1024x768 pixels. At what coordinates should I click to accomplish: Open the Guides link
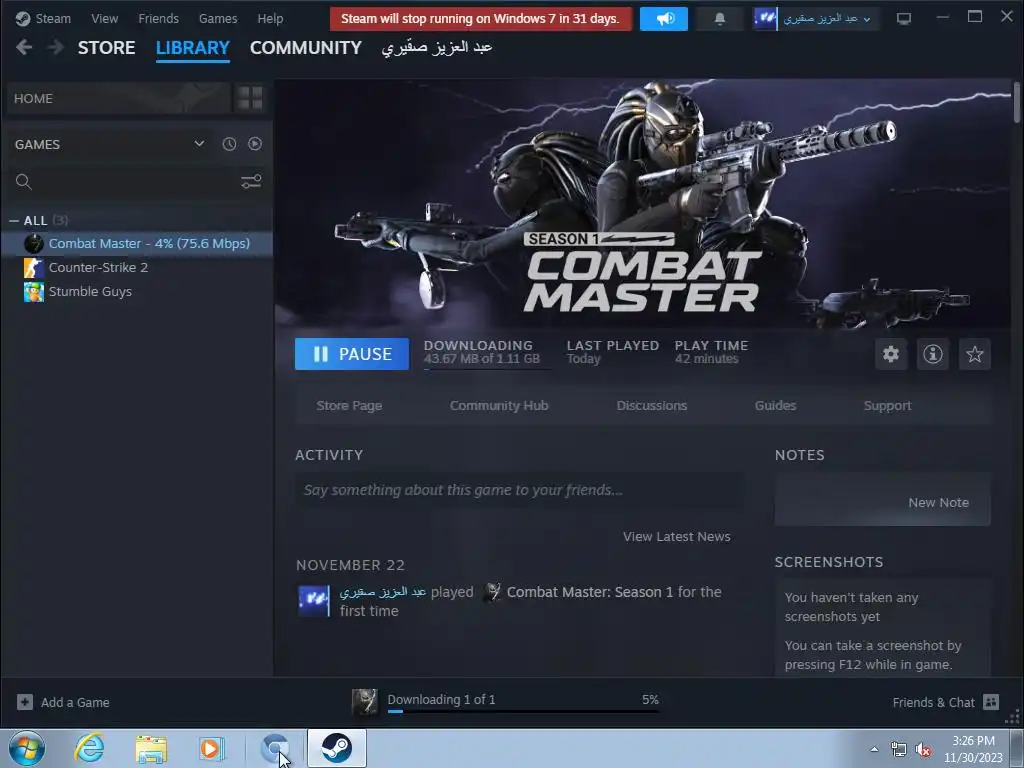[775, 406]
